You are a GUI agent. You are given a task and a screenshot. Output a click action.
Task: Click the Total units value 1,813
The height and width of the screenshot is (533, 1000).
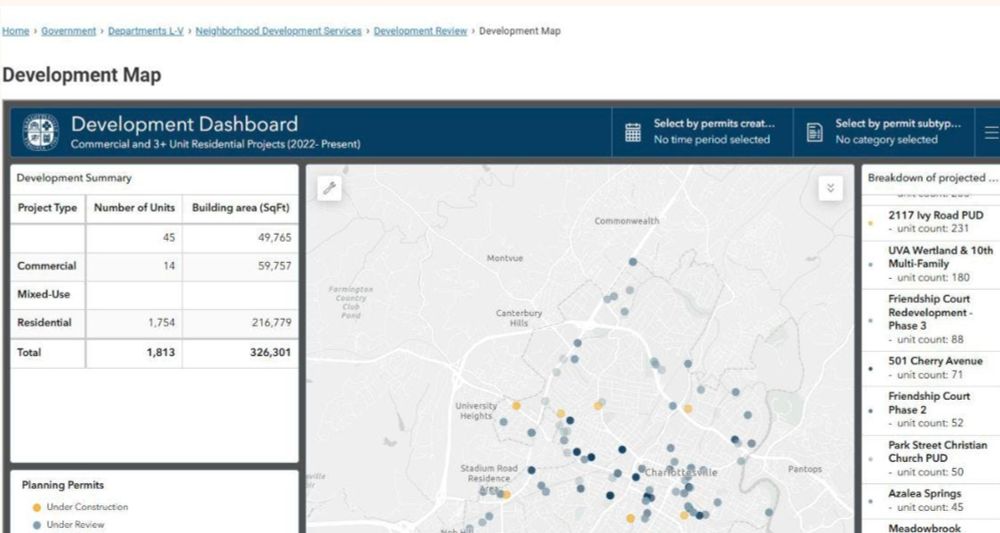tap(160, 352)
